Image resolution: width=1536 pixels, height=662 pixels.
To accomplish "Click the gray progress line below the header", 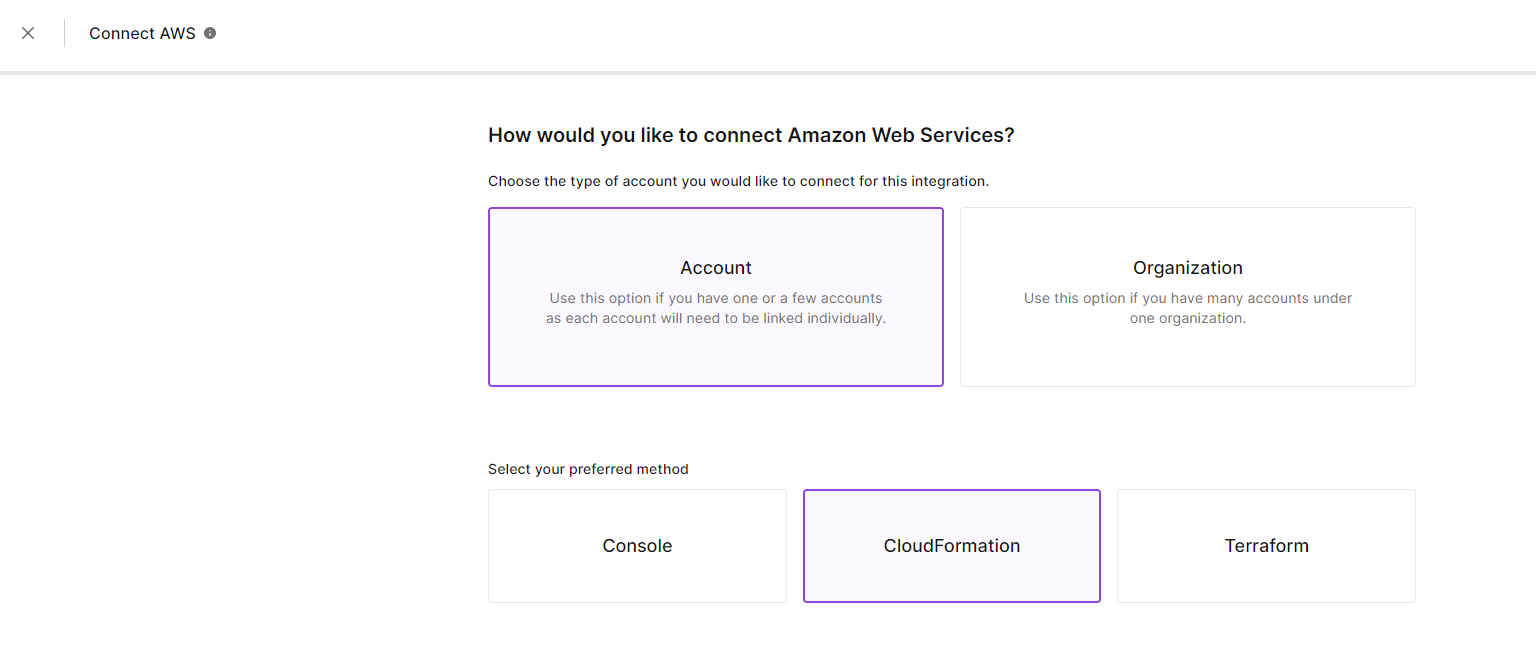I will [x=768, y=72].
